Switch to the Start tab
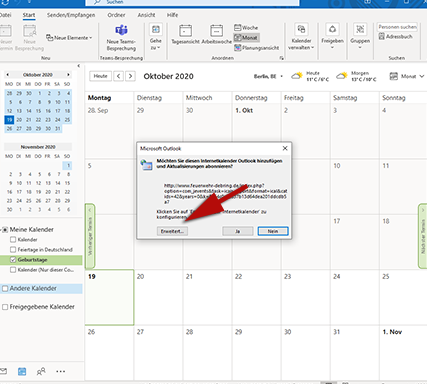 29,15
